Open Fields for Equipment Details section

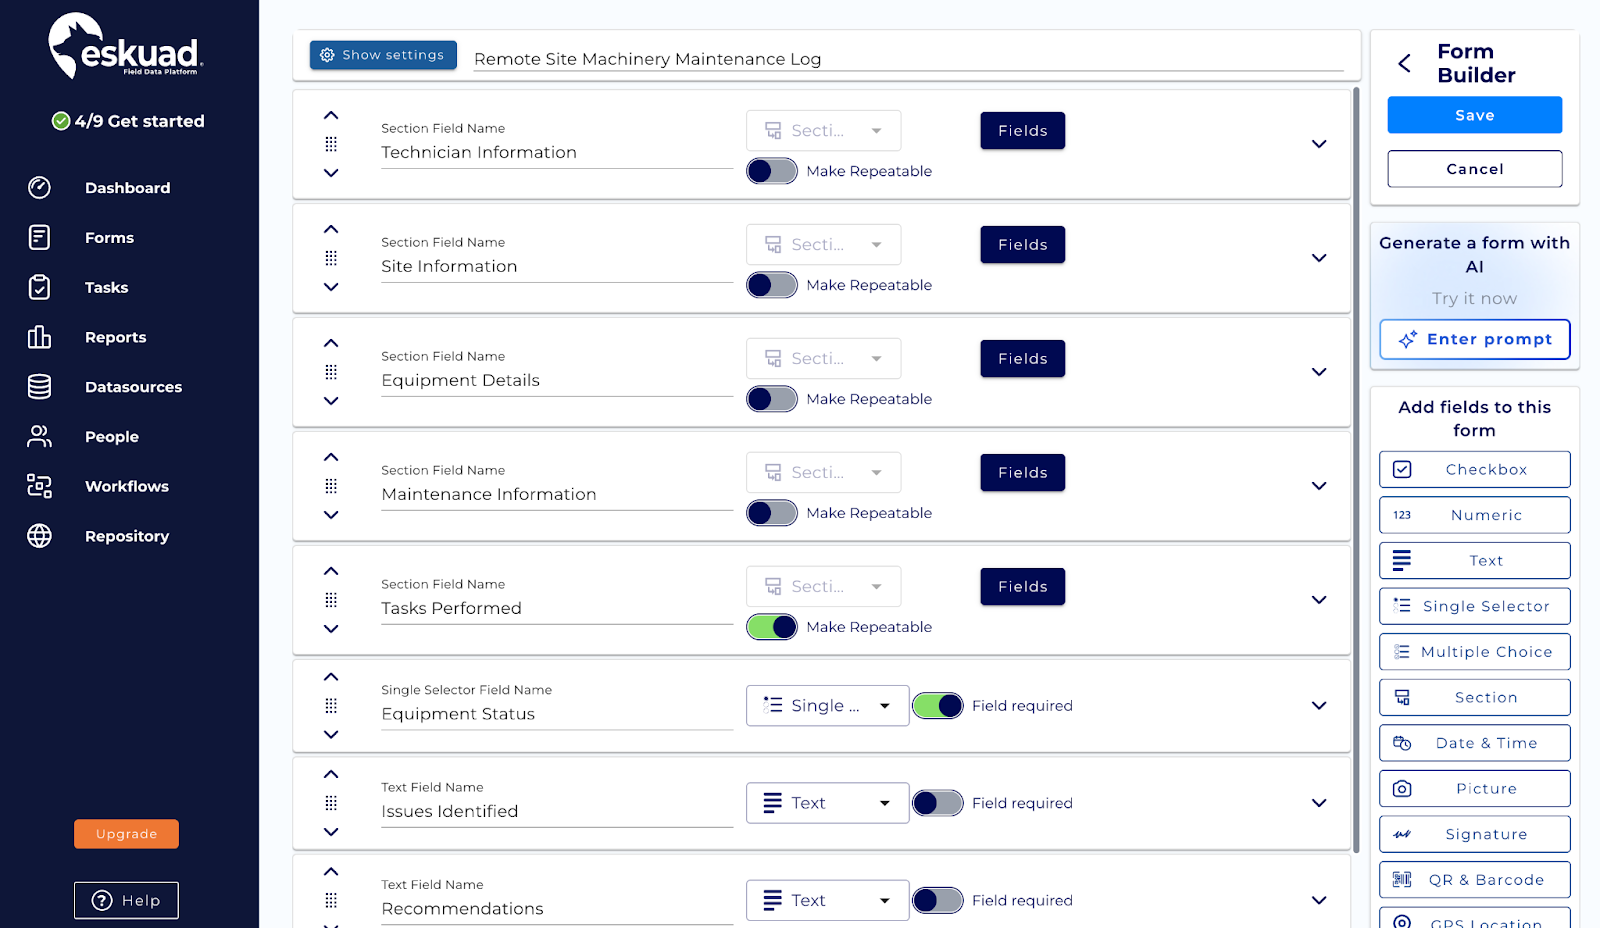click(1022, 359)
